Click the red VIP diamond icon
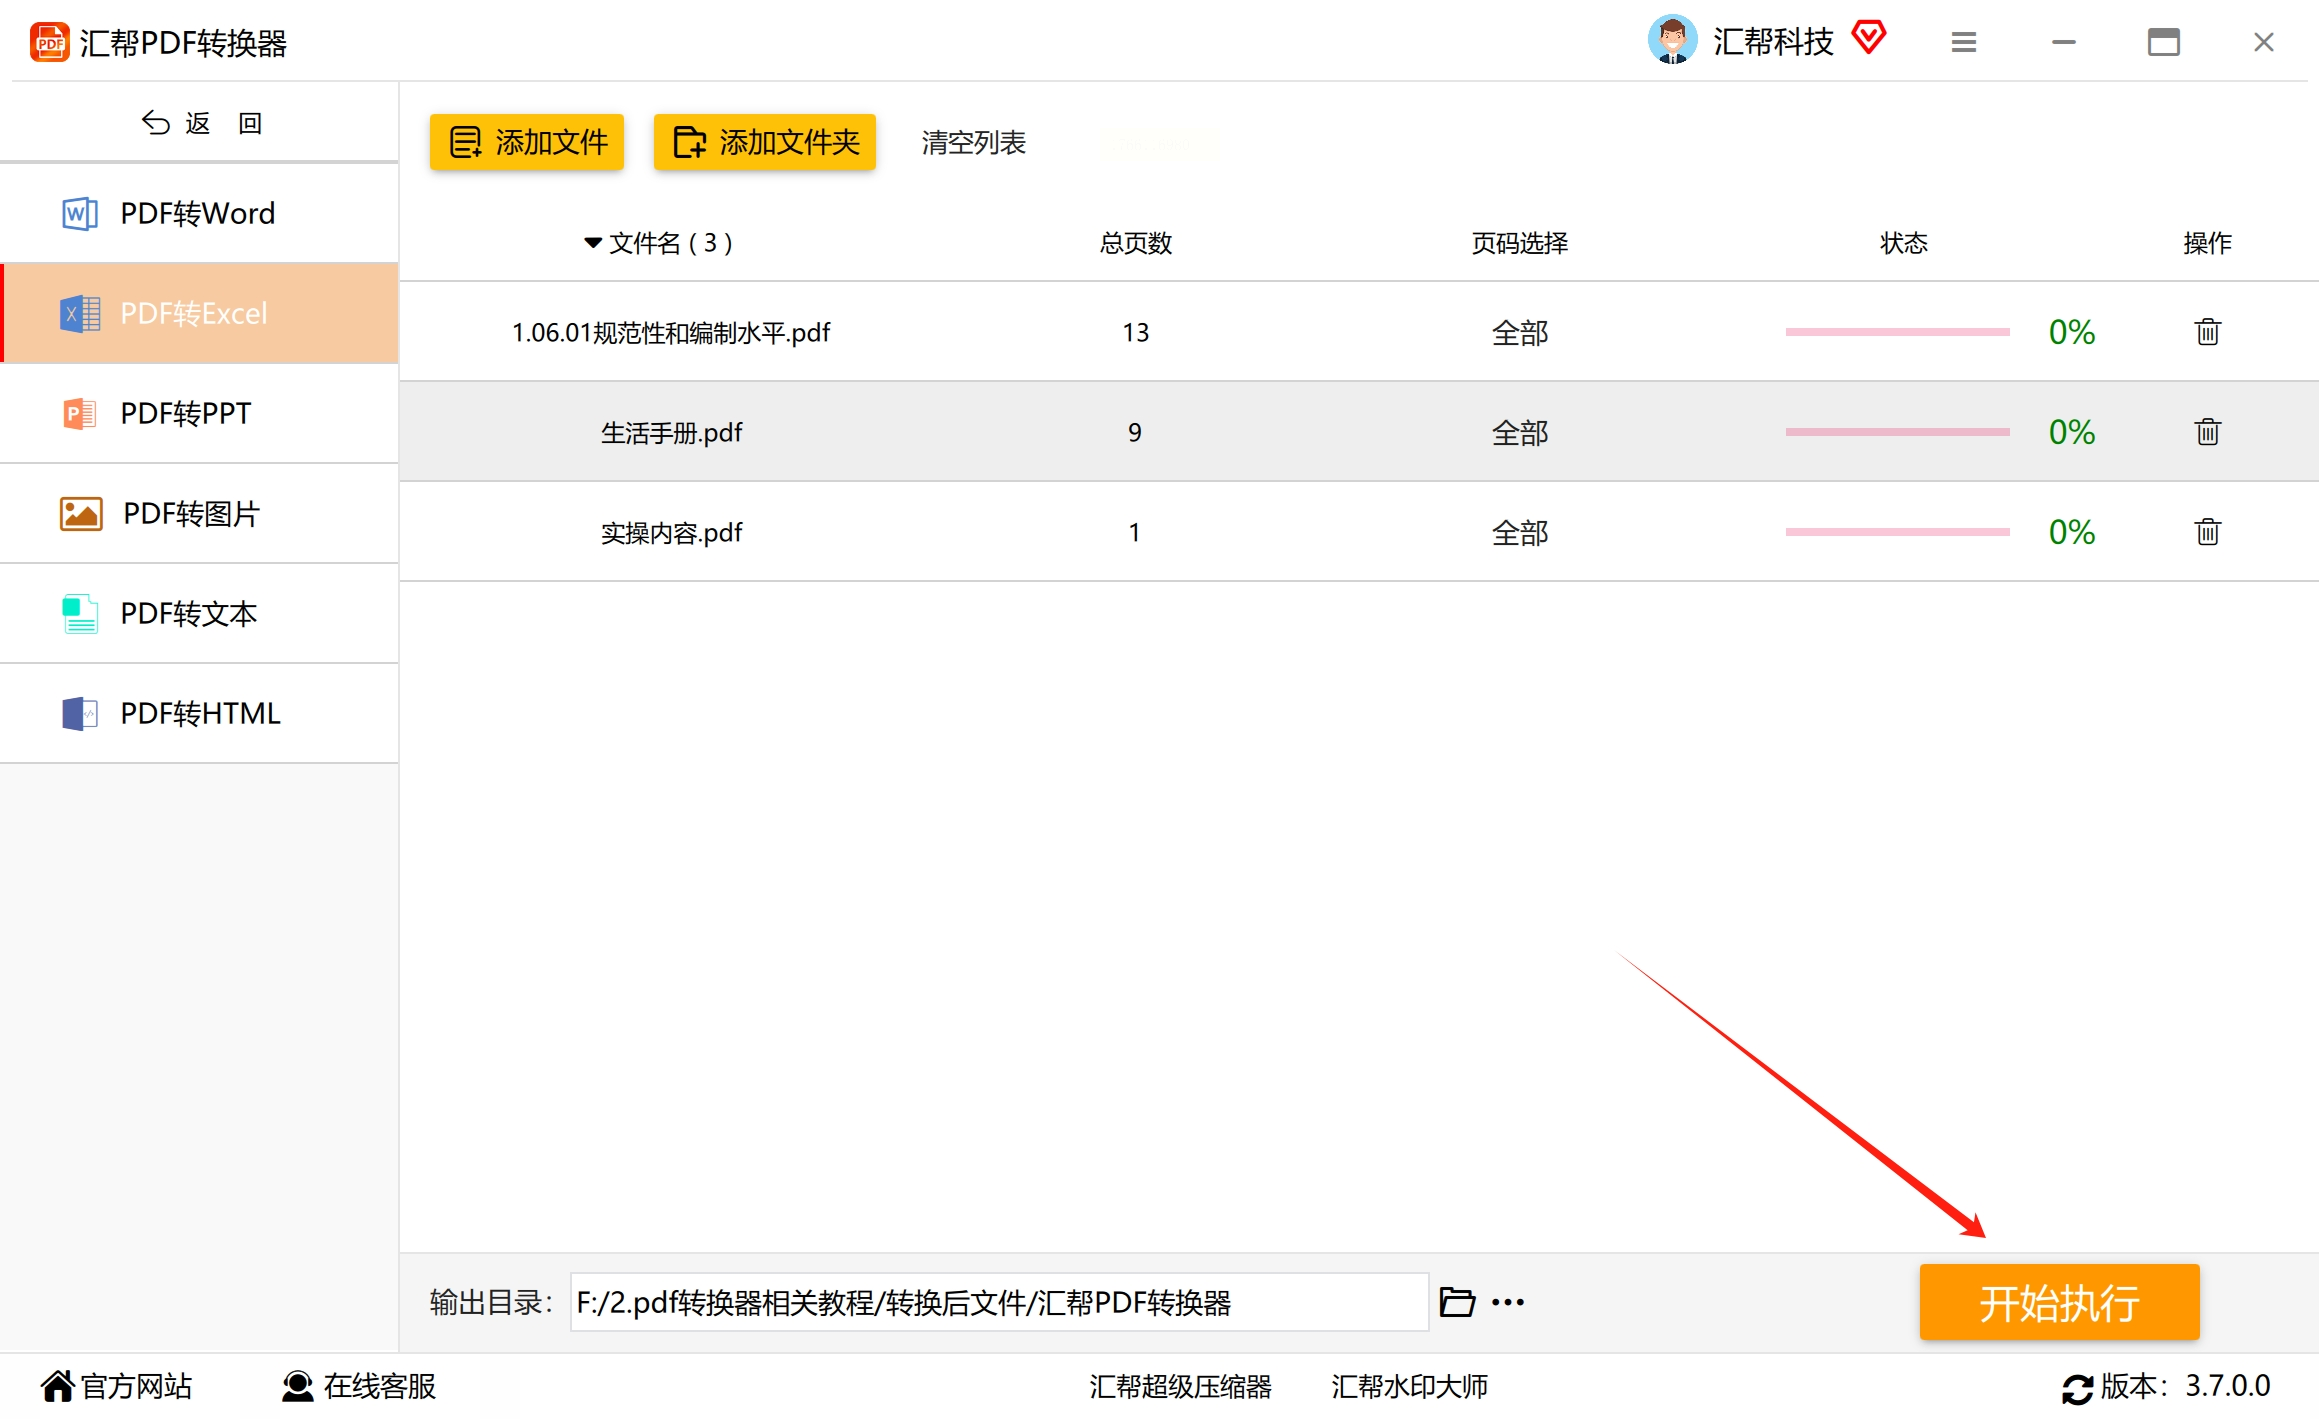 pyautogui.click(x=1868, y=38)
